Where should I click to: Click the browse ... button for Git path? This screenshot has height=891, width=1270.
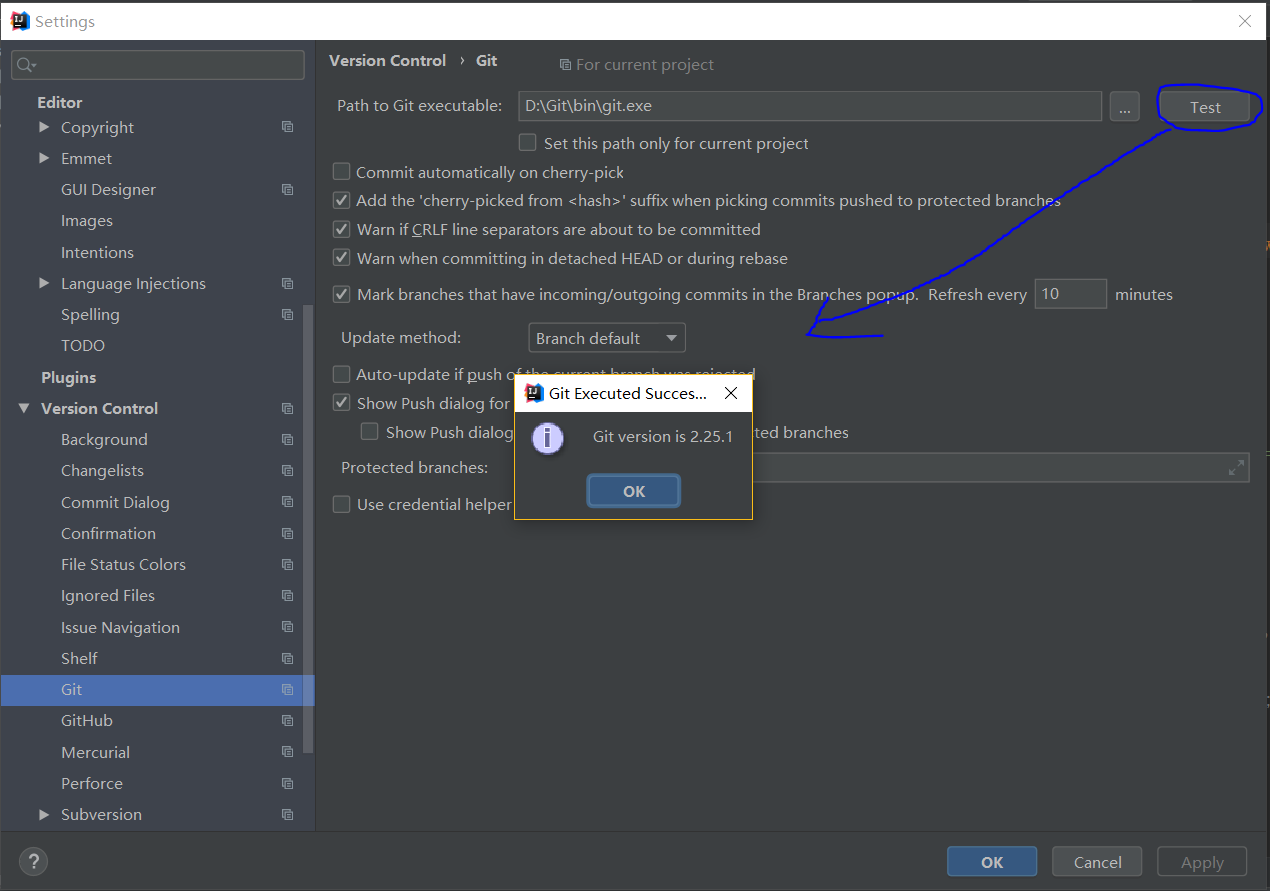tap(1125, 106)
